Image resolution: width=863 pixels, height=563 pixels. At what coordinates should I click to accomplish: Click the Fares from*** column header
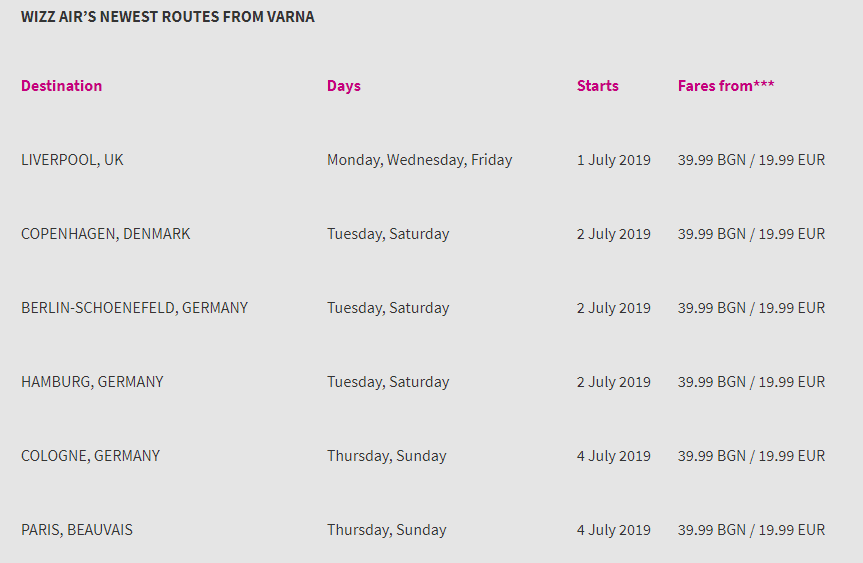point(726,86)
